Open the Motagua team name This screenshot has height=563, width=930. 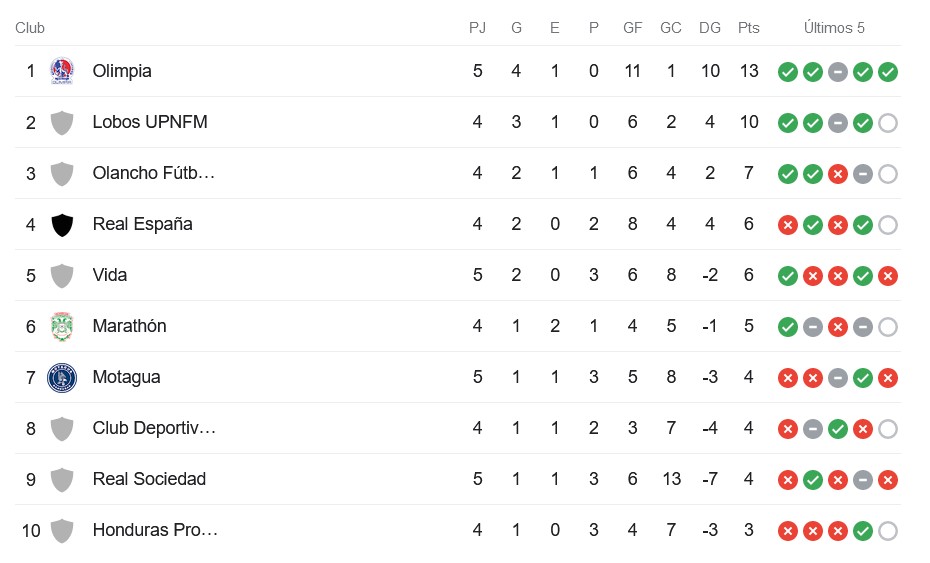point(126,377)
